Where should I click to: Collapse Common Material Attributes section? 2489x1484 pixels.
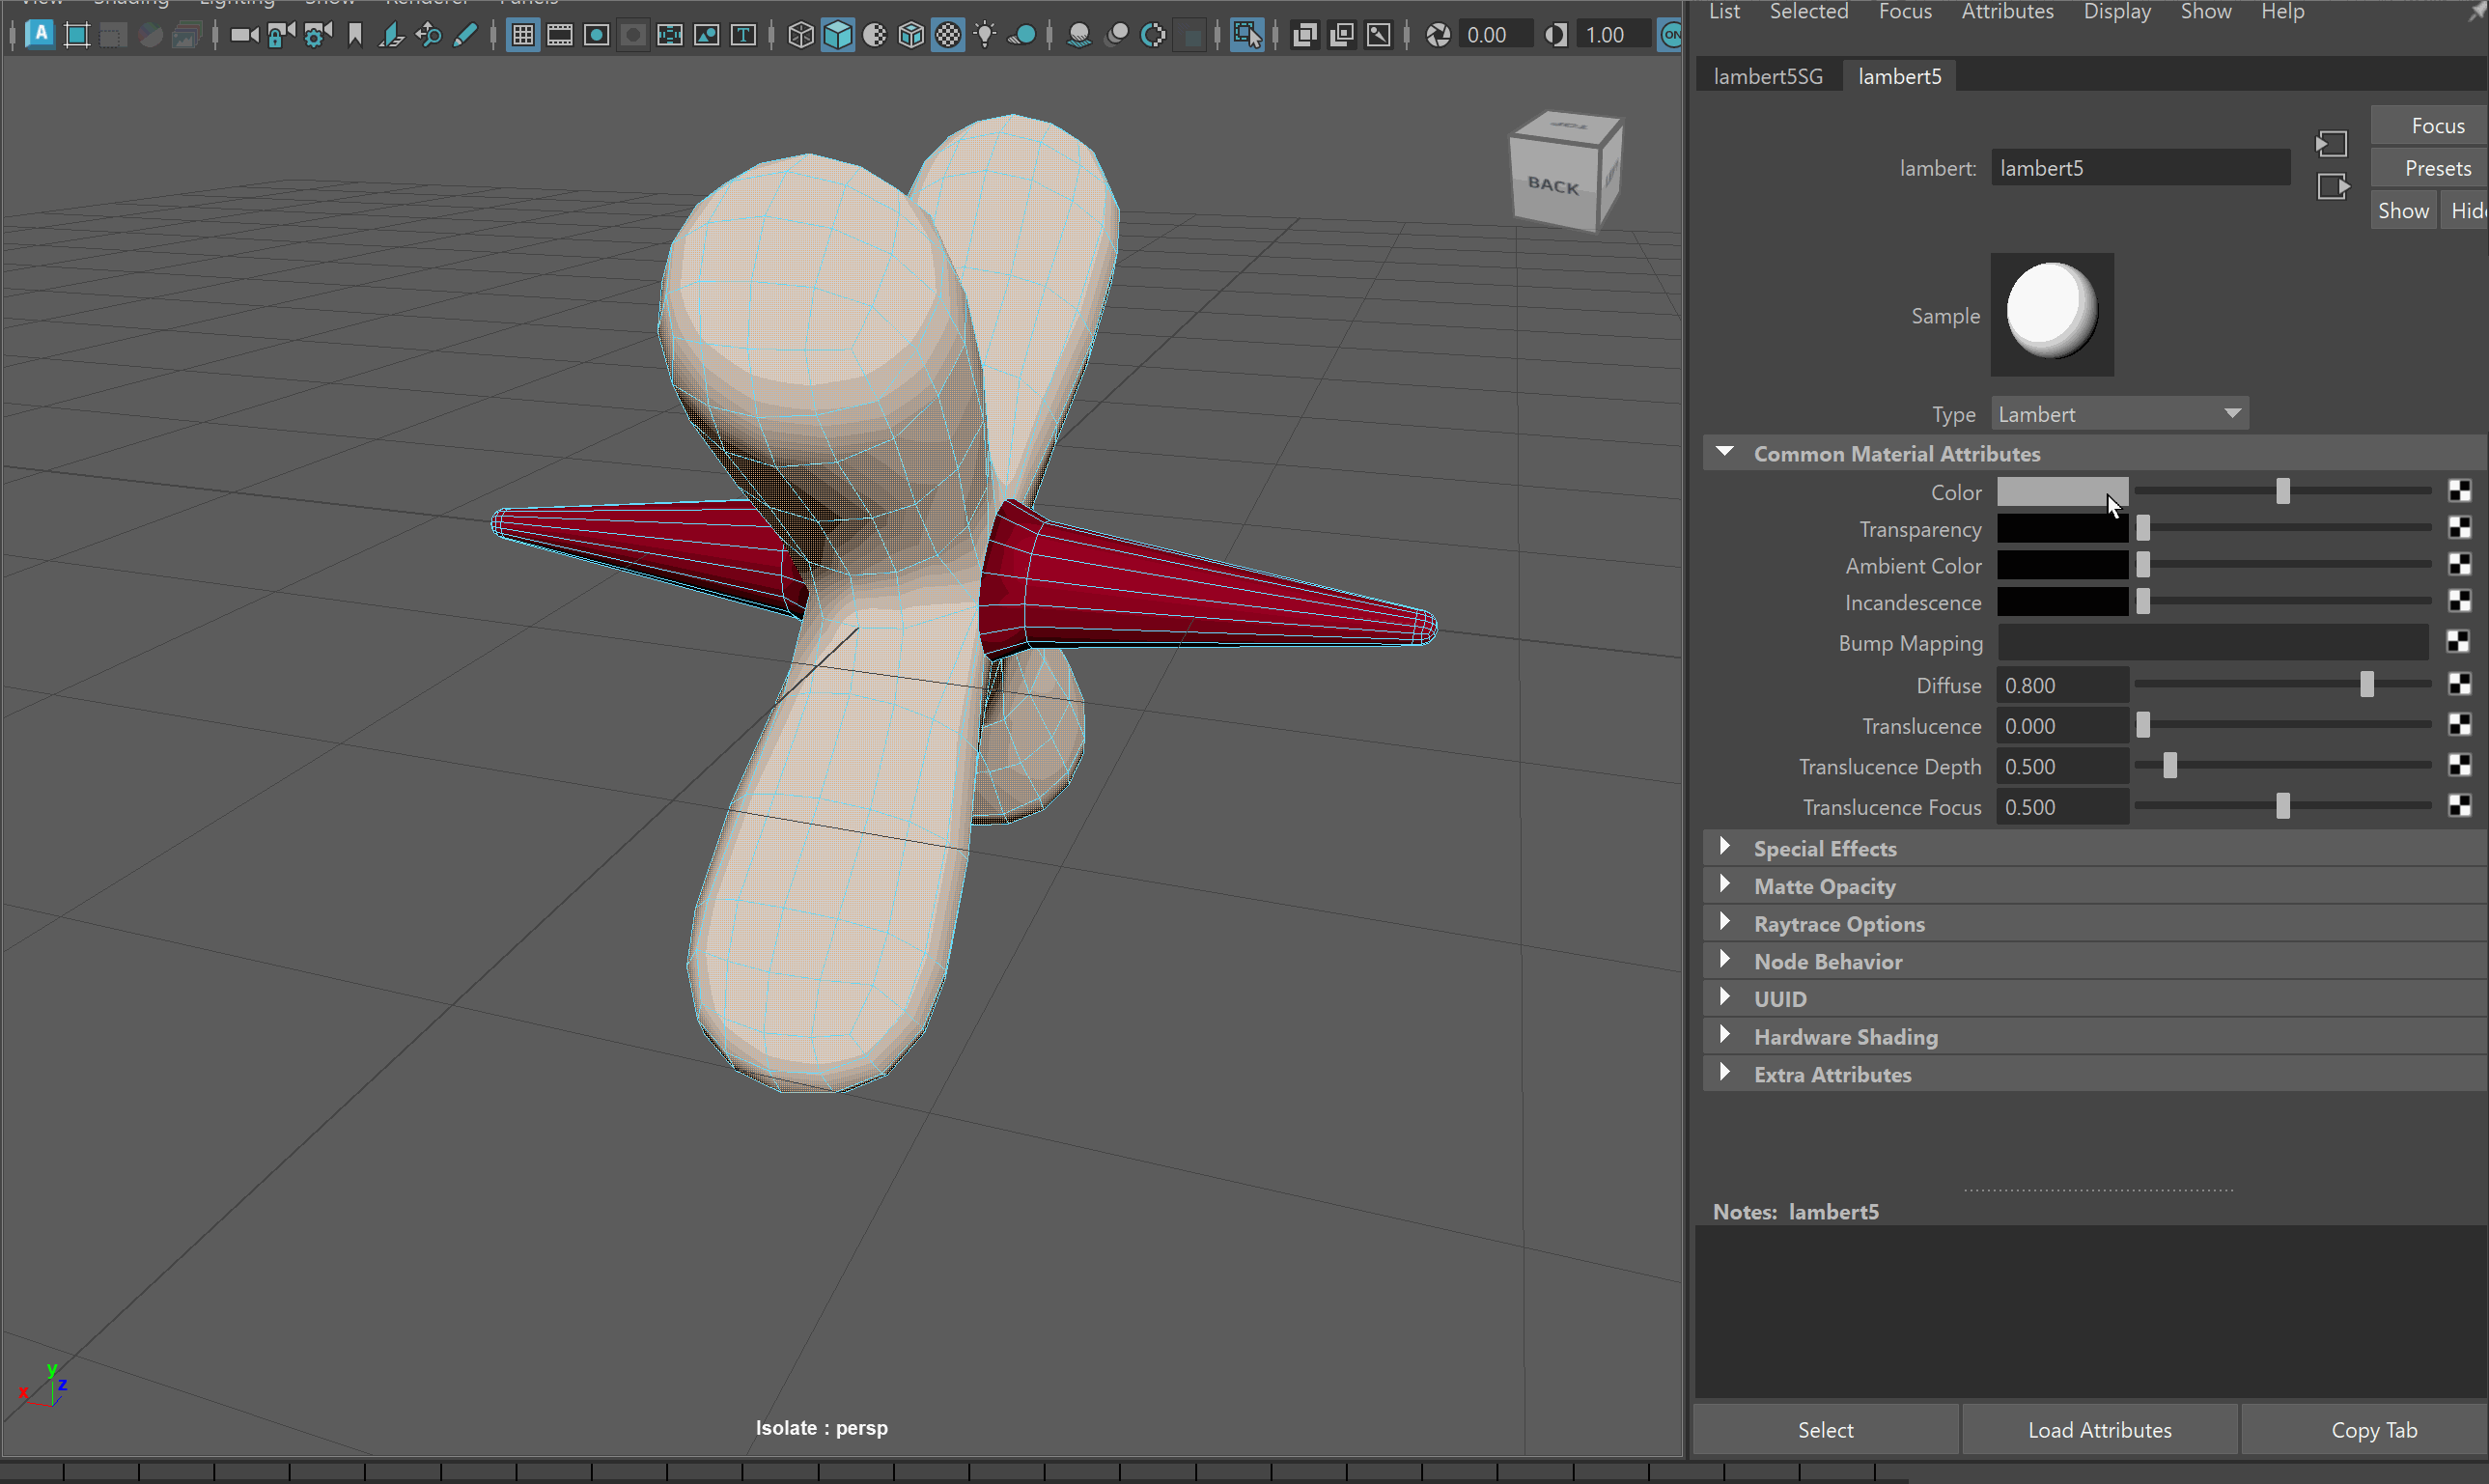coord(1725,453)
